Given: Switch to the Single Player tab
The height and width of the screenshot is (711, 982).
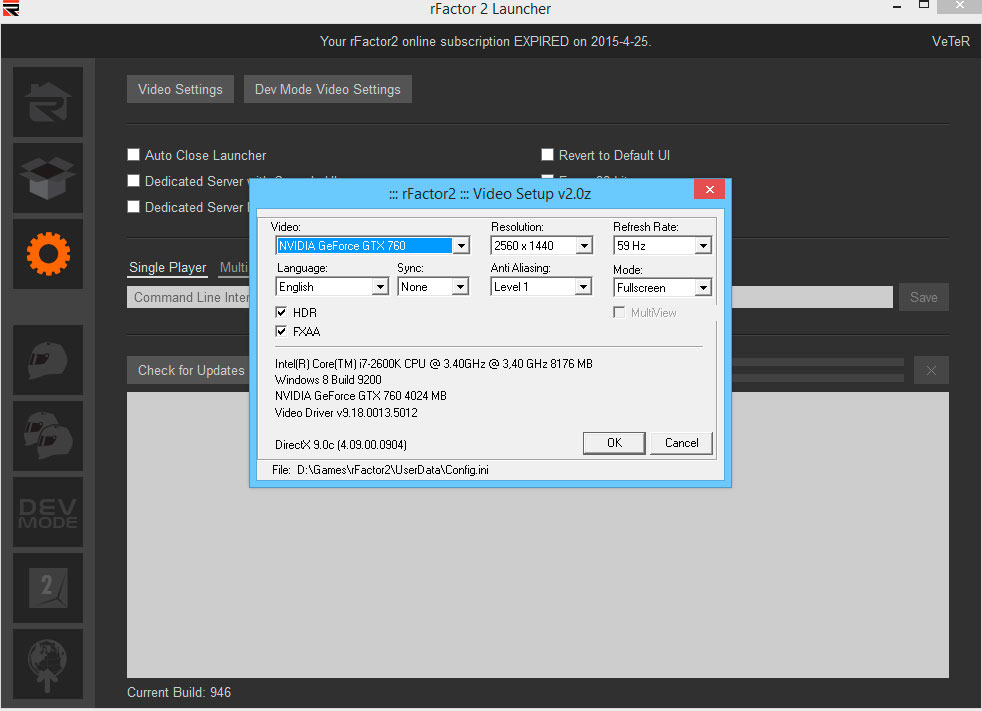Looking at the screenshot, I should 168,268.
